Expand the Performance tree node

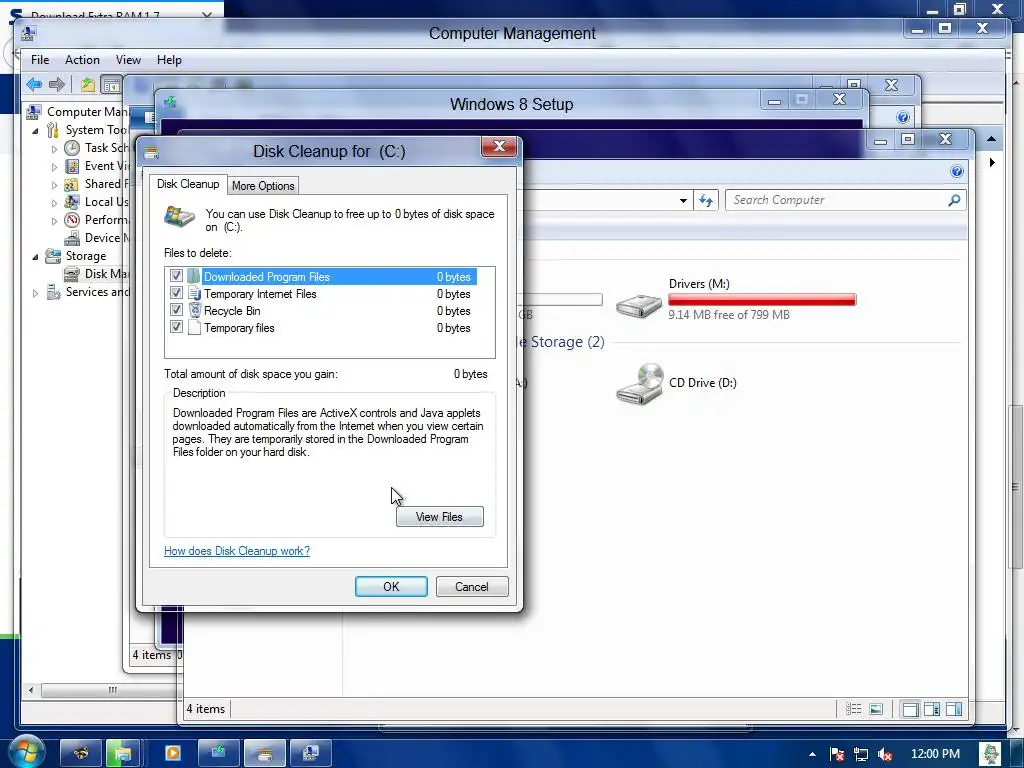54,221
